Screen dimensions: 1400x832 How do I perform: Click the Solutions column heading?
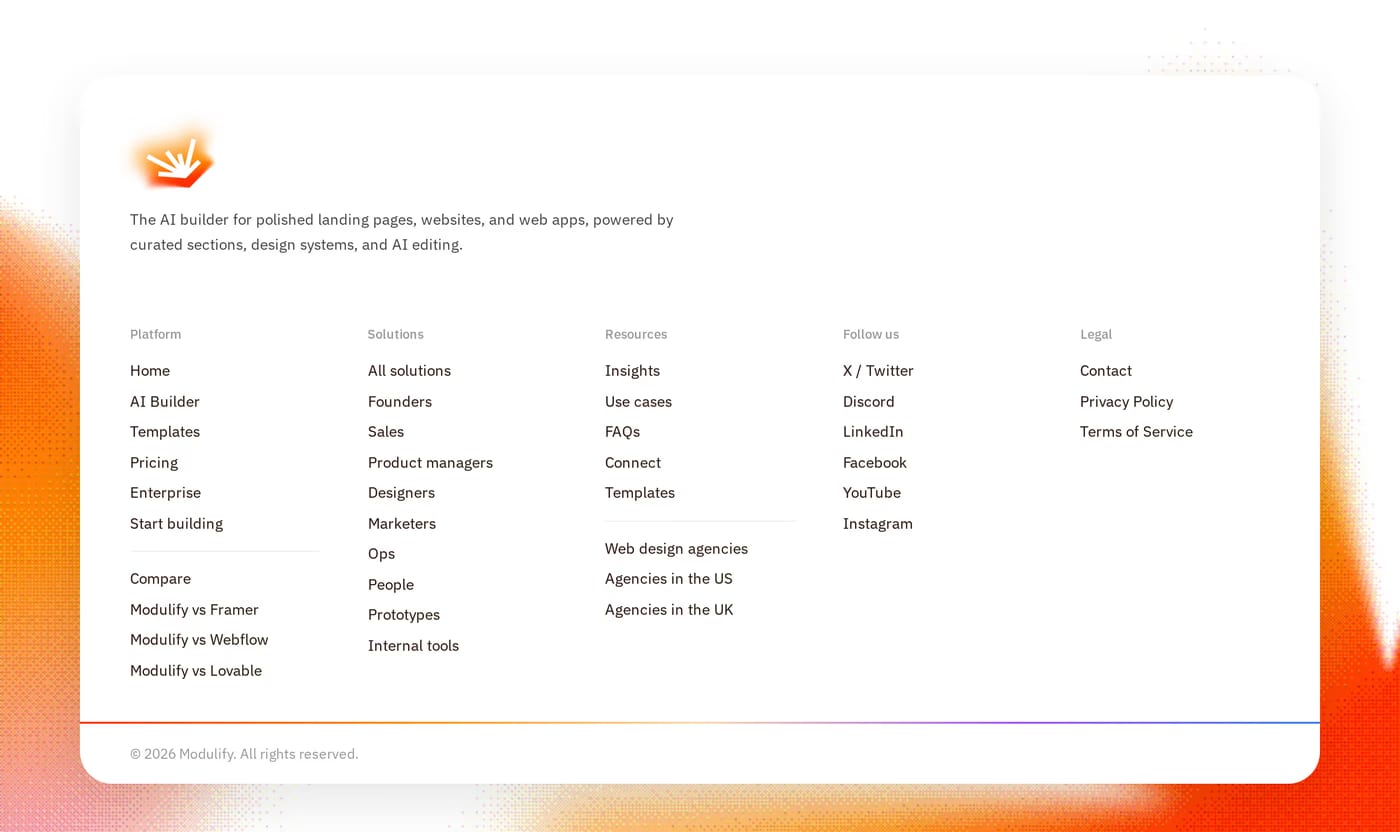396,334
